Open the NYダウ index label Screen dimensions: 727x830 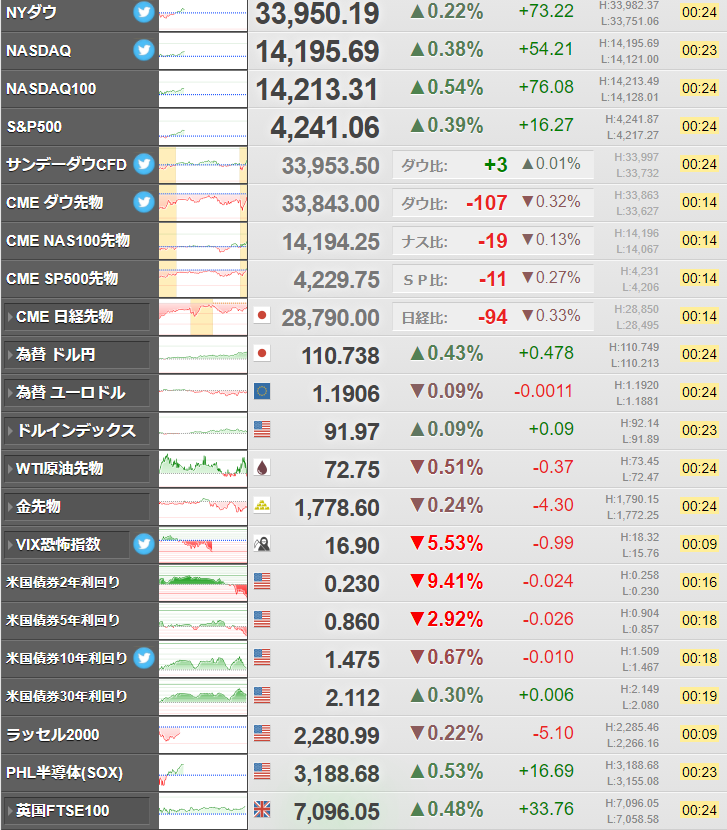(31, 12)
